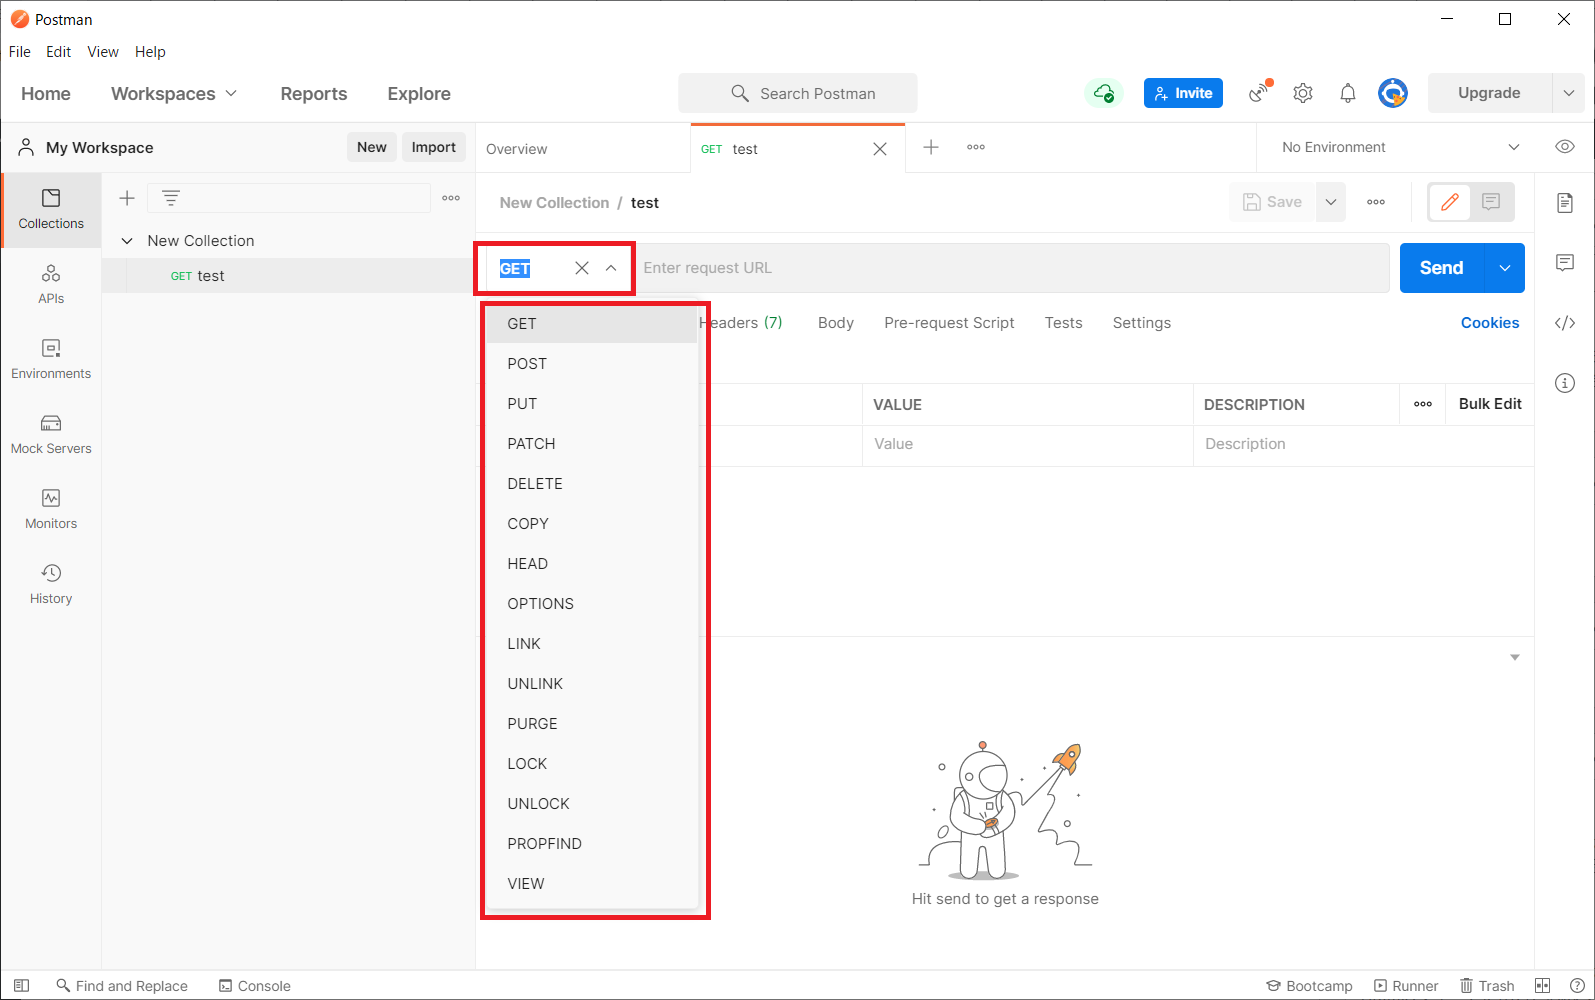Open the Cookies link
Viewport: 1595px width, 1000px height.
click(1490, 323)
